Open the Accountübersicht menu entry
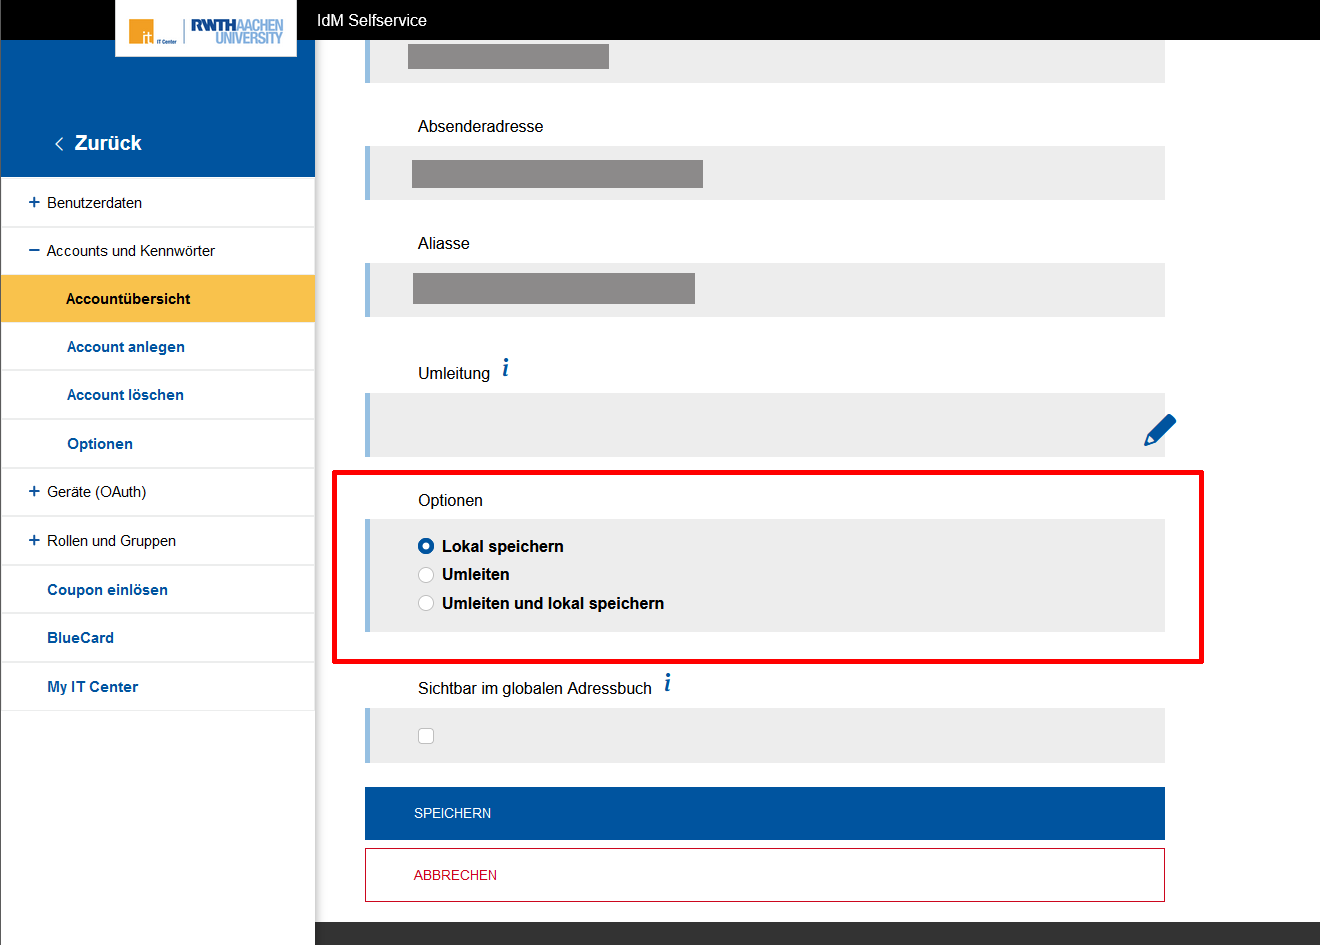 pos(128,299)
